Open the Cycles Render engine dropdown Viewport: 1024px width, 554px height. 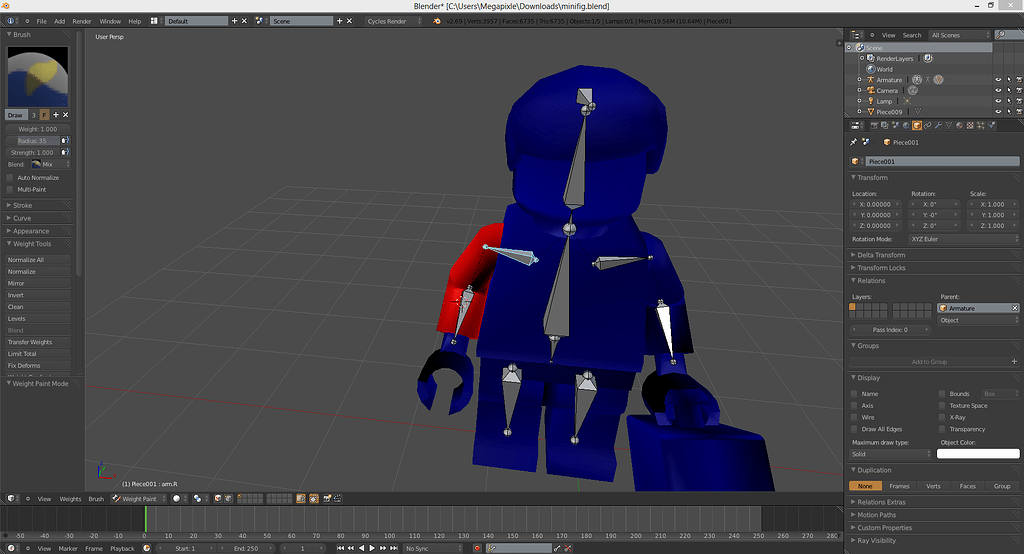(x=394, y=21)
